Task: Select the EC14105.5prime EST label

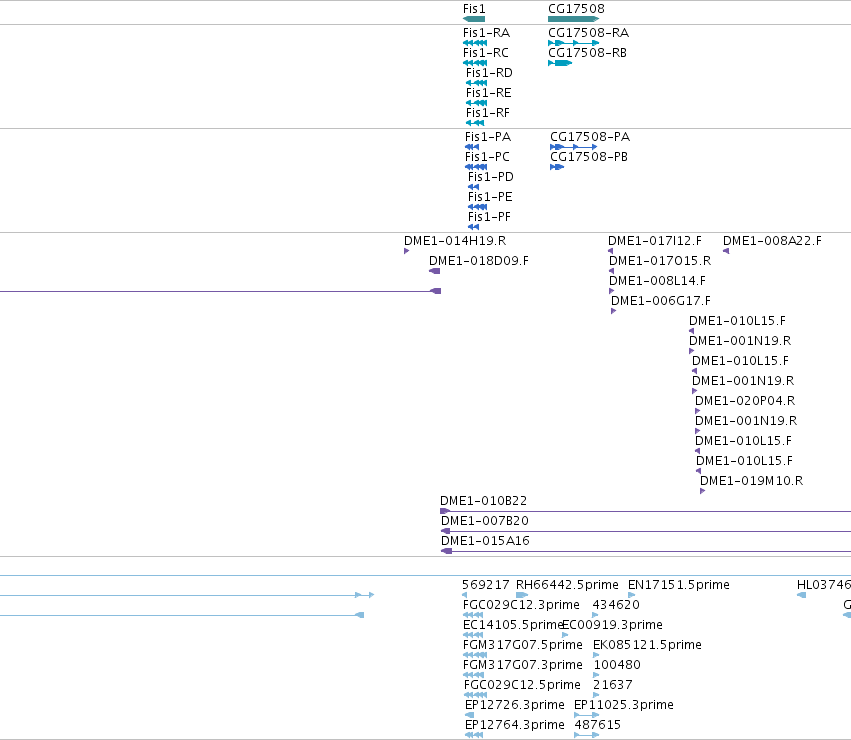Action: coord(512,625)
